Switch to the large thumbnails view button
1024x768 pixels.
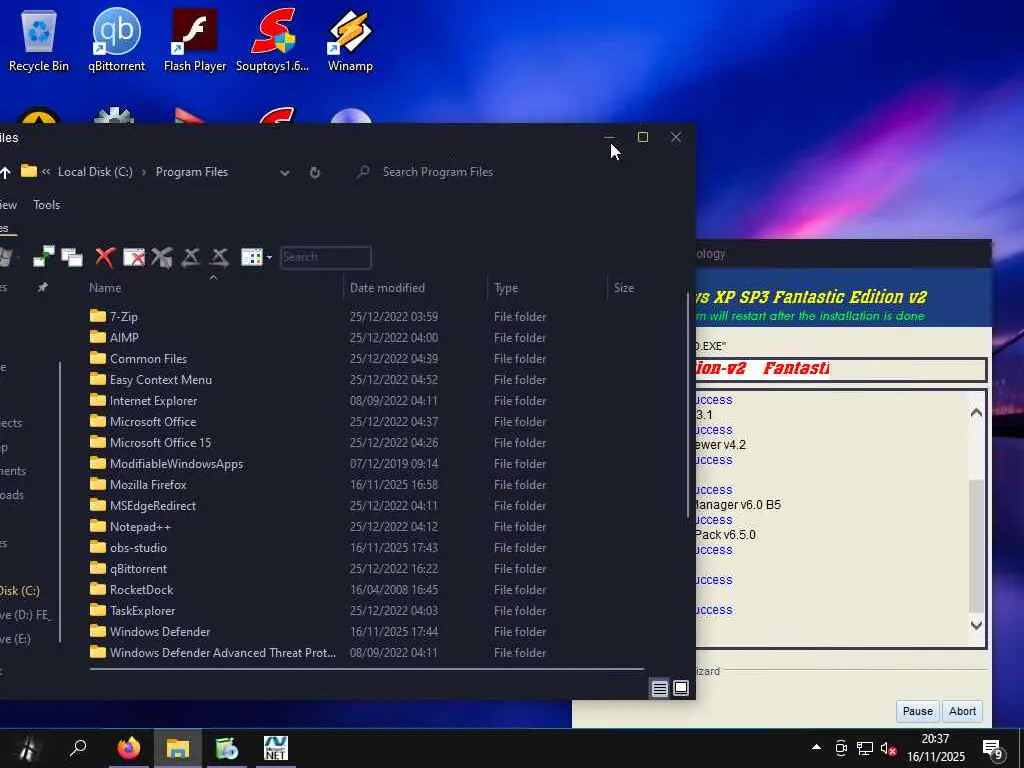[x=680, y=688]
